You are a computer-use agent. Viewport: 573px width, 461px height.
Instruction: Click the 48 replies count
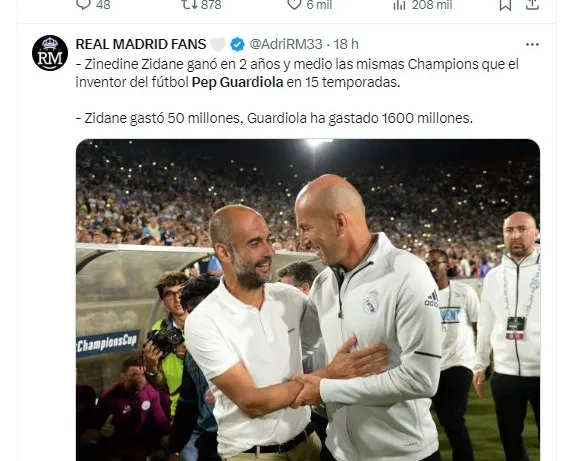pos(103,4)
